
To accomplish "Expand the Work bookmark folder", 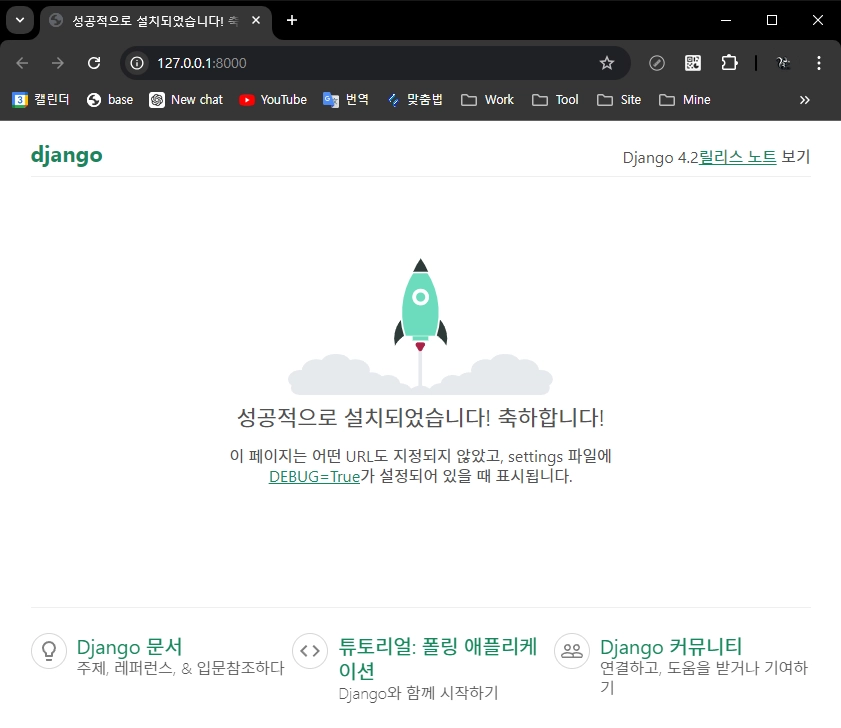I will (x=488, y=100).
